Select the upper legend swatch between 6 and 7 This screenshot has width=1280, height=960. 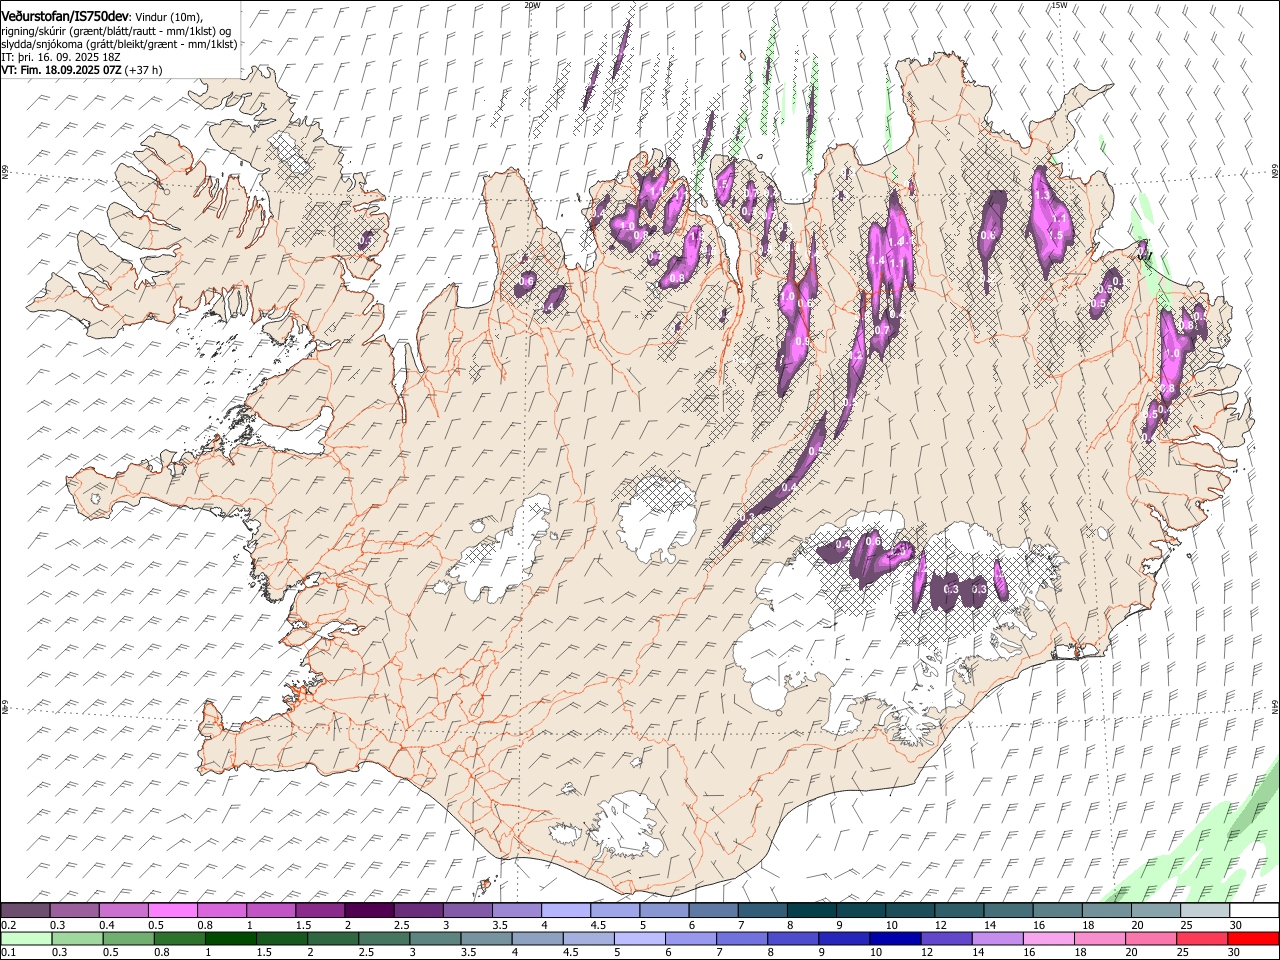coord(713,910)
